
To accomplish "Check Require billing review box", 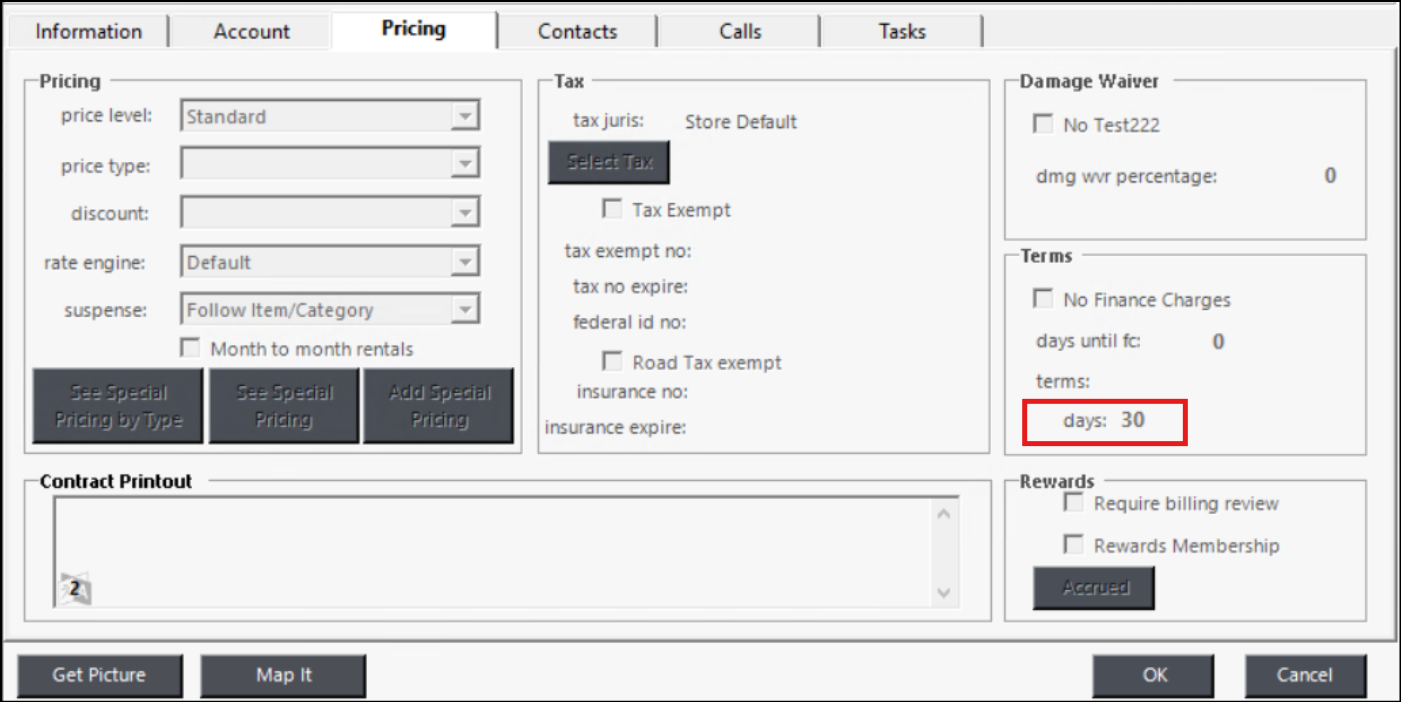I will pos(1074,503).
